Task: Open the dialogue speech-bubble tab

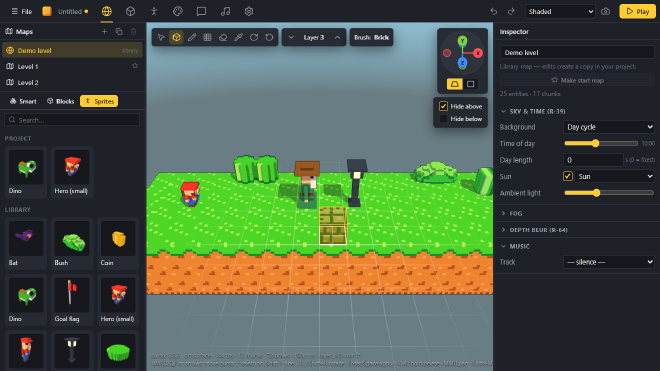Action: coord(201,11)
